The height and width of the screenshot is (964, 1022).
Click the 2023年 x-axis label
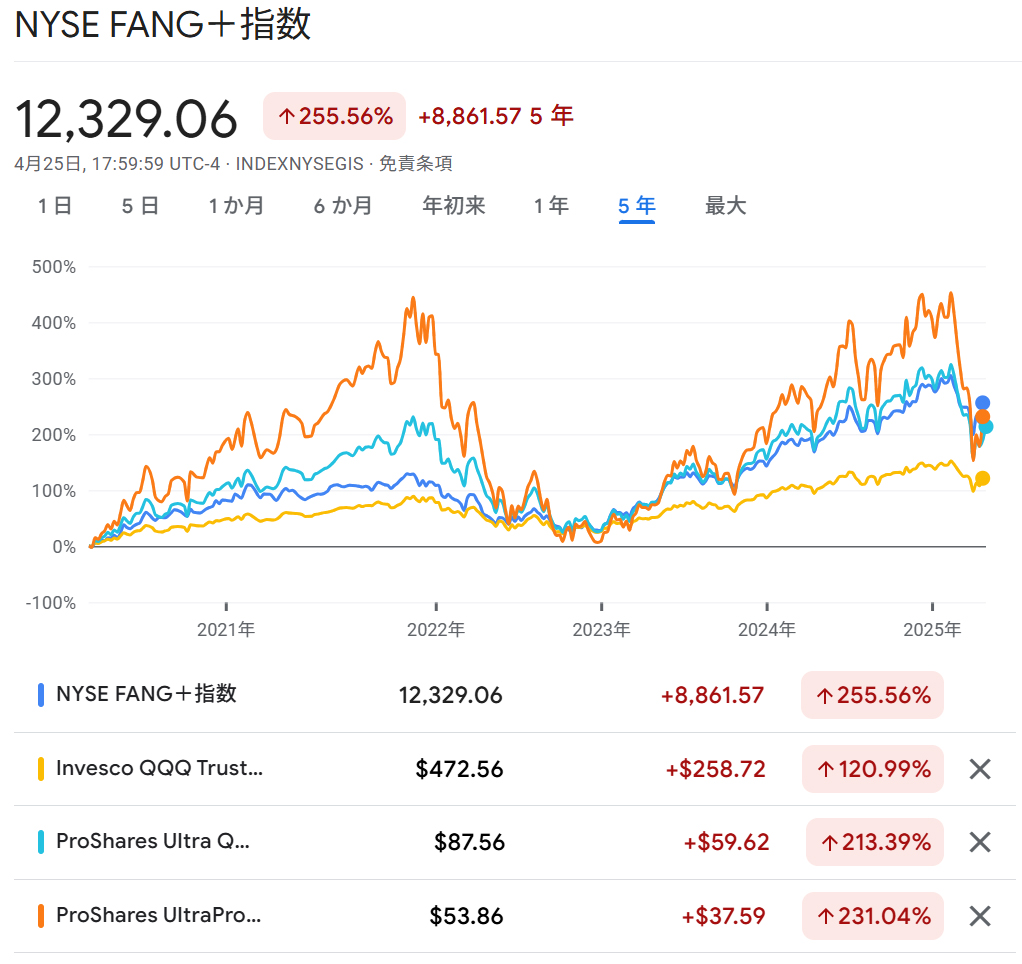[602, 630]
